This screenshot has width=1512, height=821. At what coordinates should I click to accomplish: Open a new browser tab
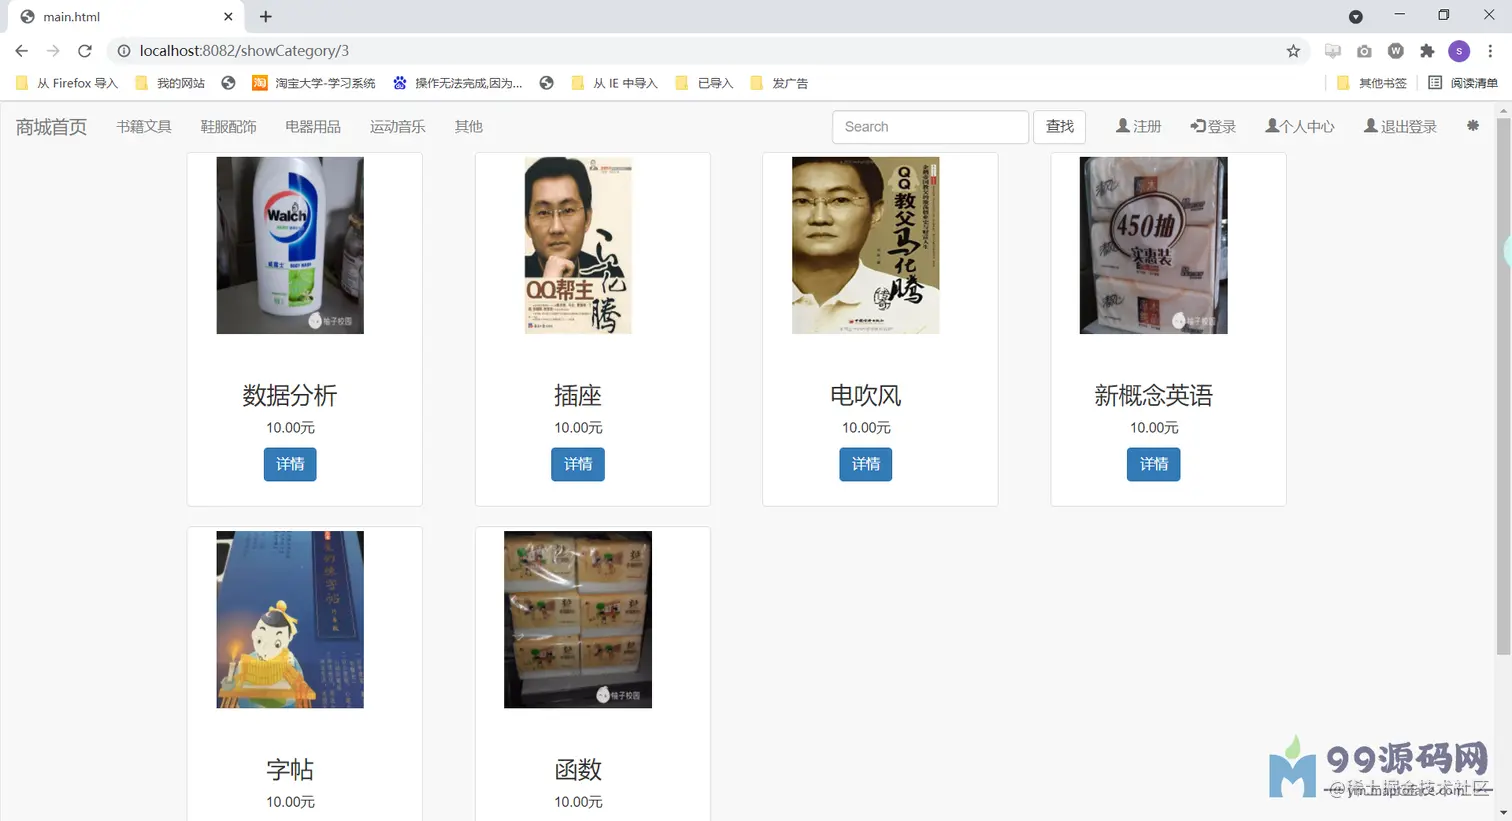pyautogui.click(x=265, y=16)
